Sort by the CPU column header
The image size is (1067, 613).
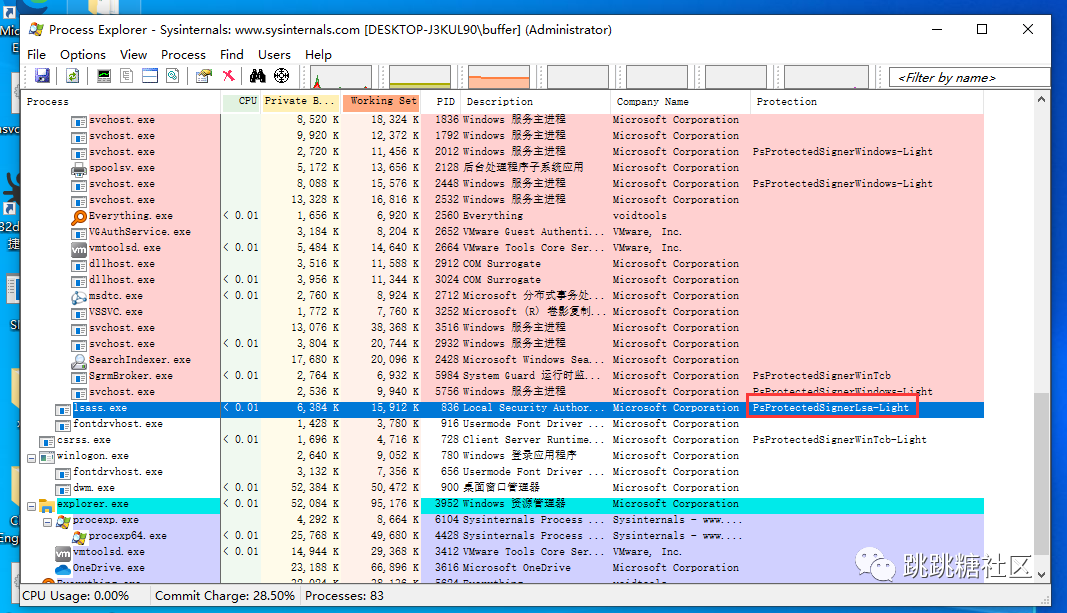pos(241,101)
